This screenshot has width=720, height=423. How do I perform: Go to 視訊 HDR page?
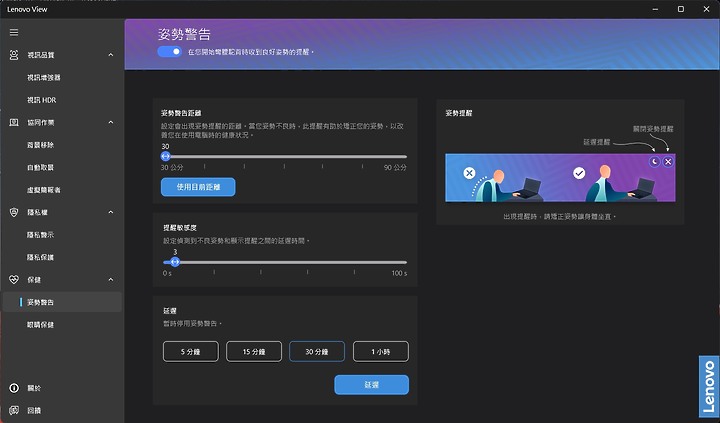41,100
